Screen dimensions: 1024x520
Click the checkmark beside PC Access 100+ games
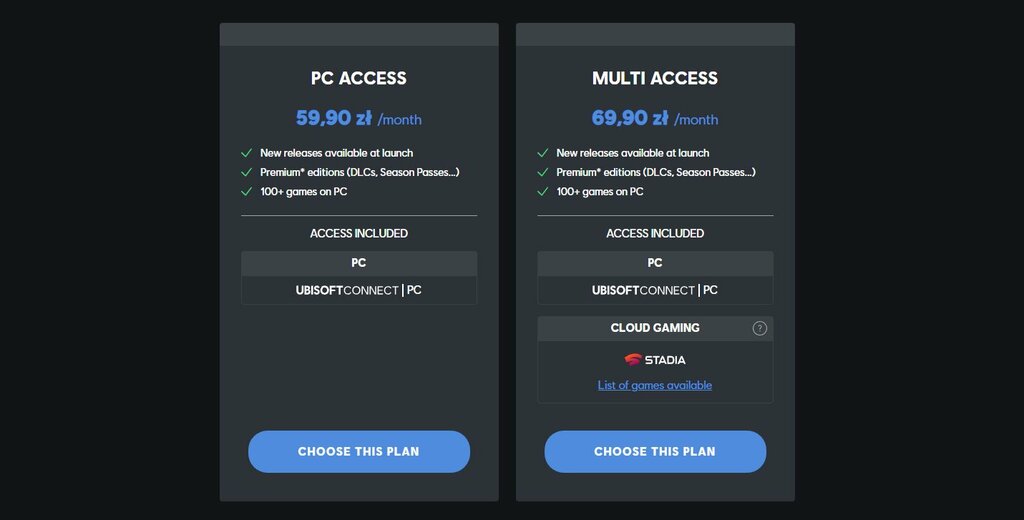pyautogui.click(x=246, y=191)
